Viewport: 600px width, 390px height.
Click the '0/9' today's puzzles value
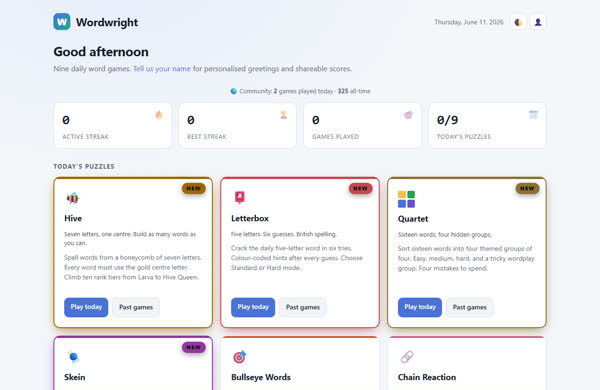coord(447,120)
